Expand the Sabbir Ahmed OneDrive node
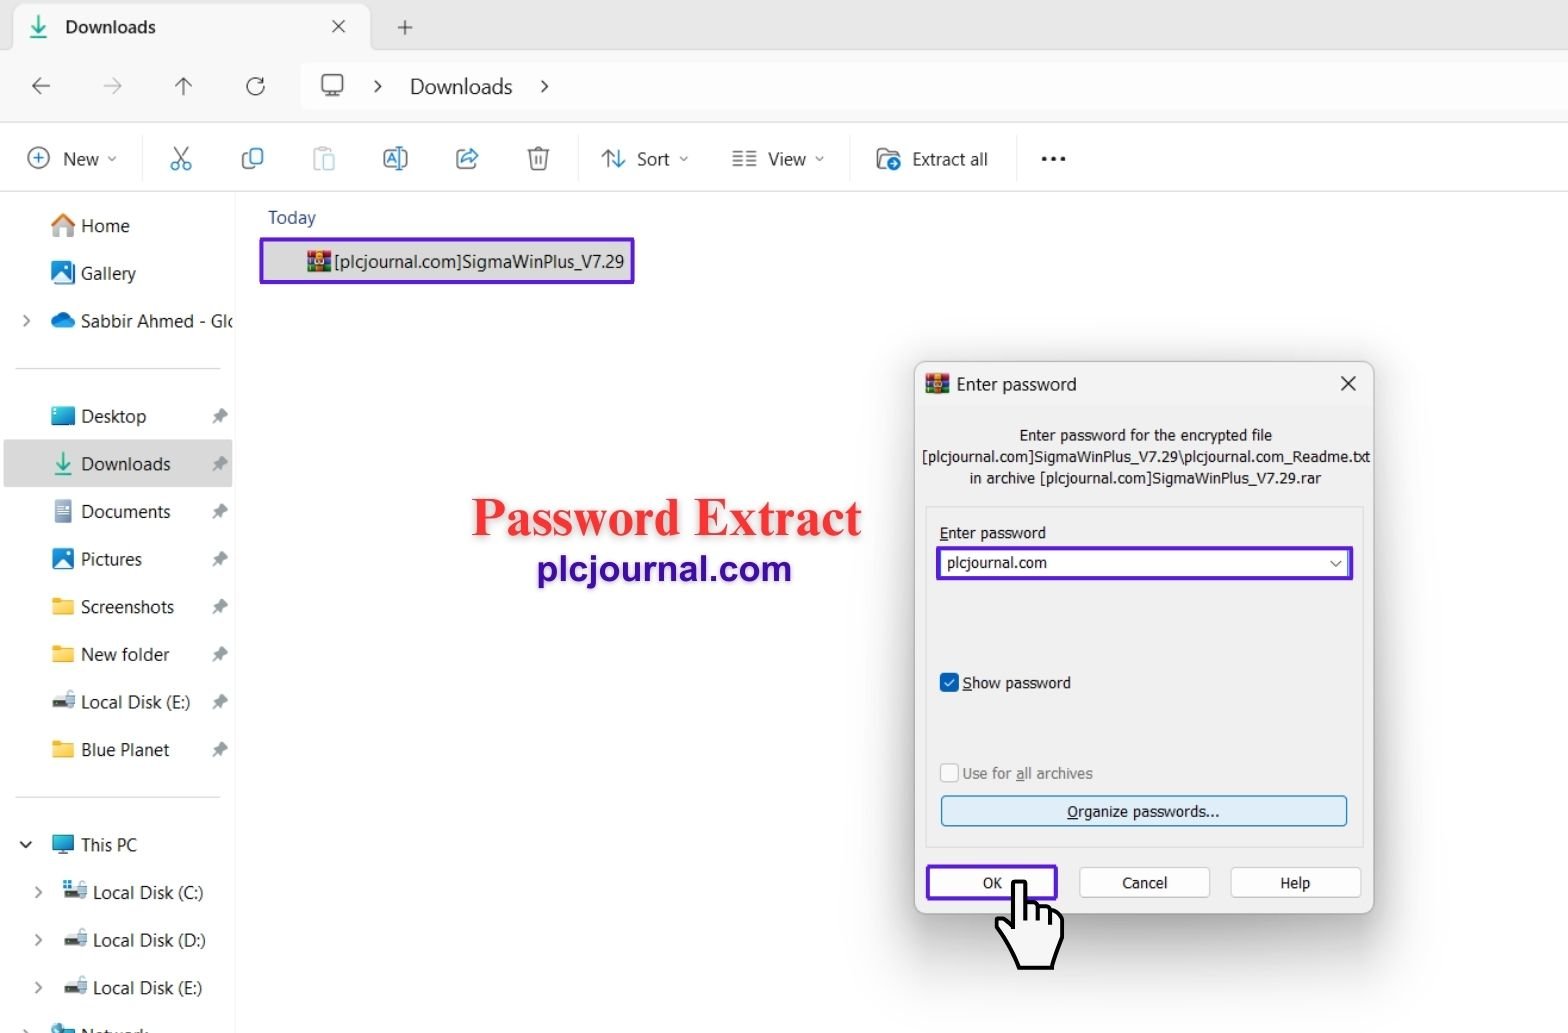Image resolution: width=1568 pixels, height=1033 pixels. [x=27, y=321]
